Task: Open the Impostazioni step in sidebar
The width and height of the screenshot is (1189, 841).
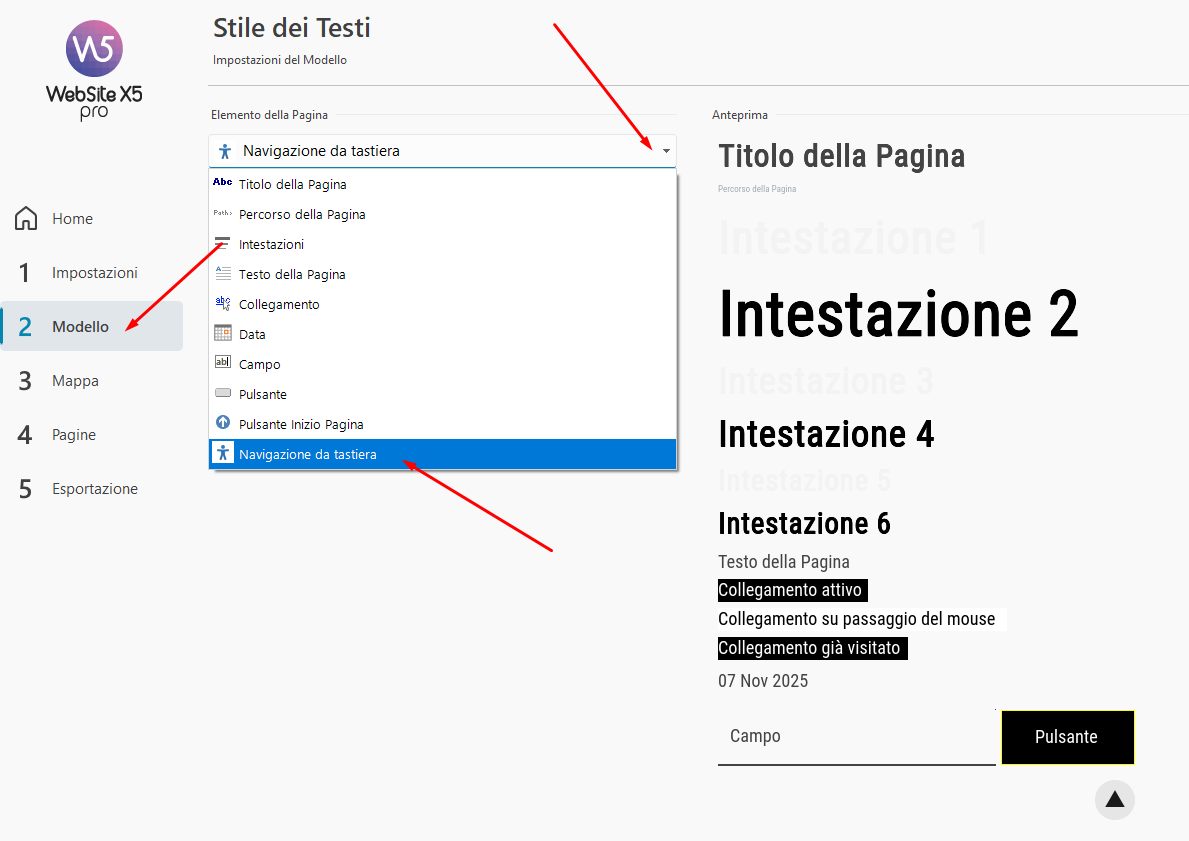Action: tap(94, 273)
